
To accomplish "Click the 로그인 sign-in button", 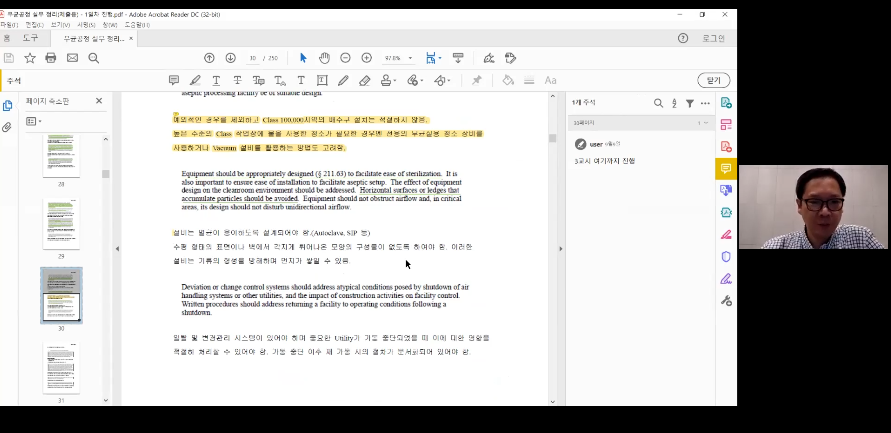I will 713,38.
